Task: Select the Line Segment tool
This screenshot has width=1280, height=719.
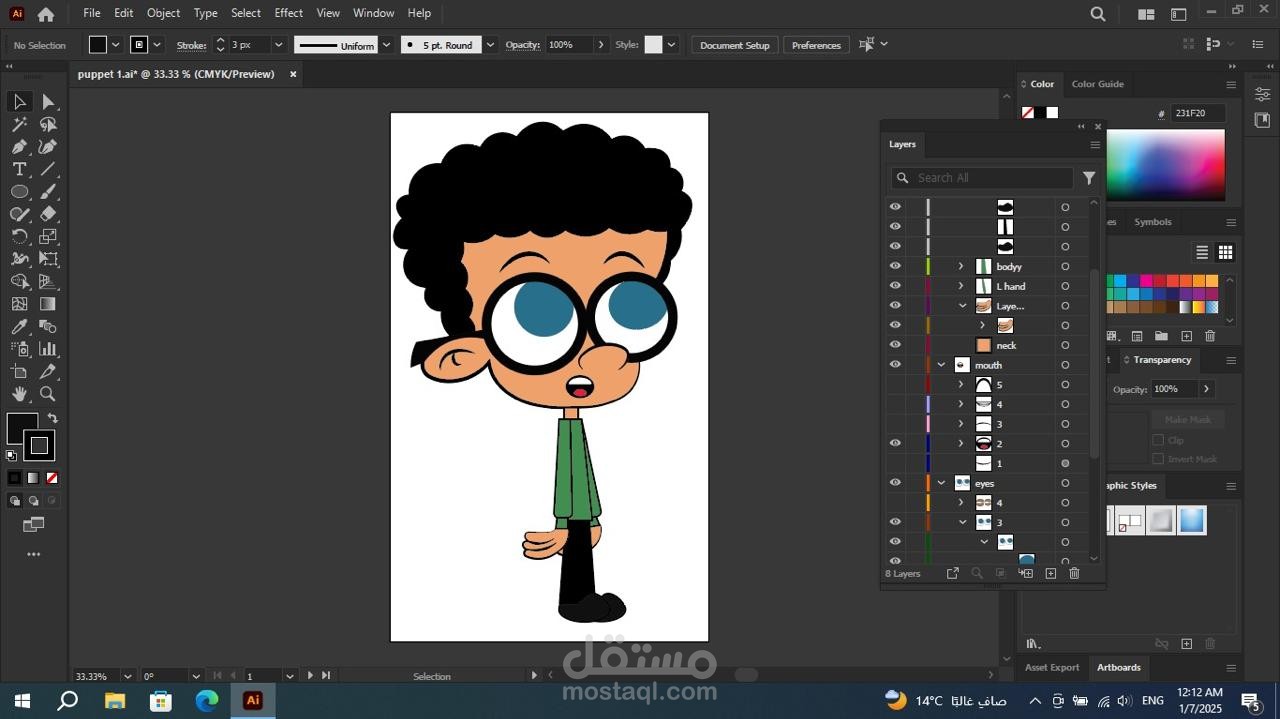Action: (48, 169)
